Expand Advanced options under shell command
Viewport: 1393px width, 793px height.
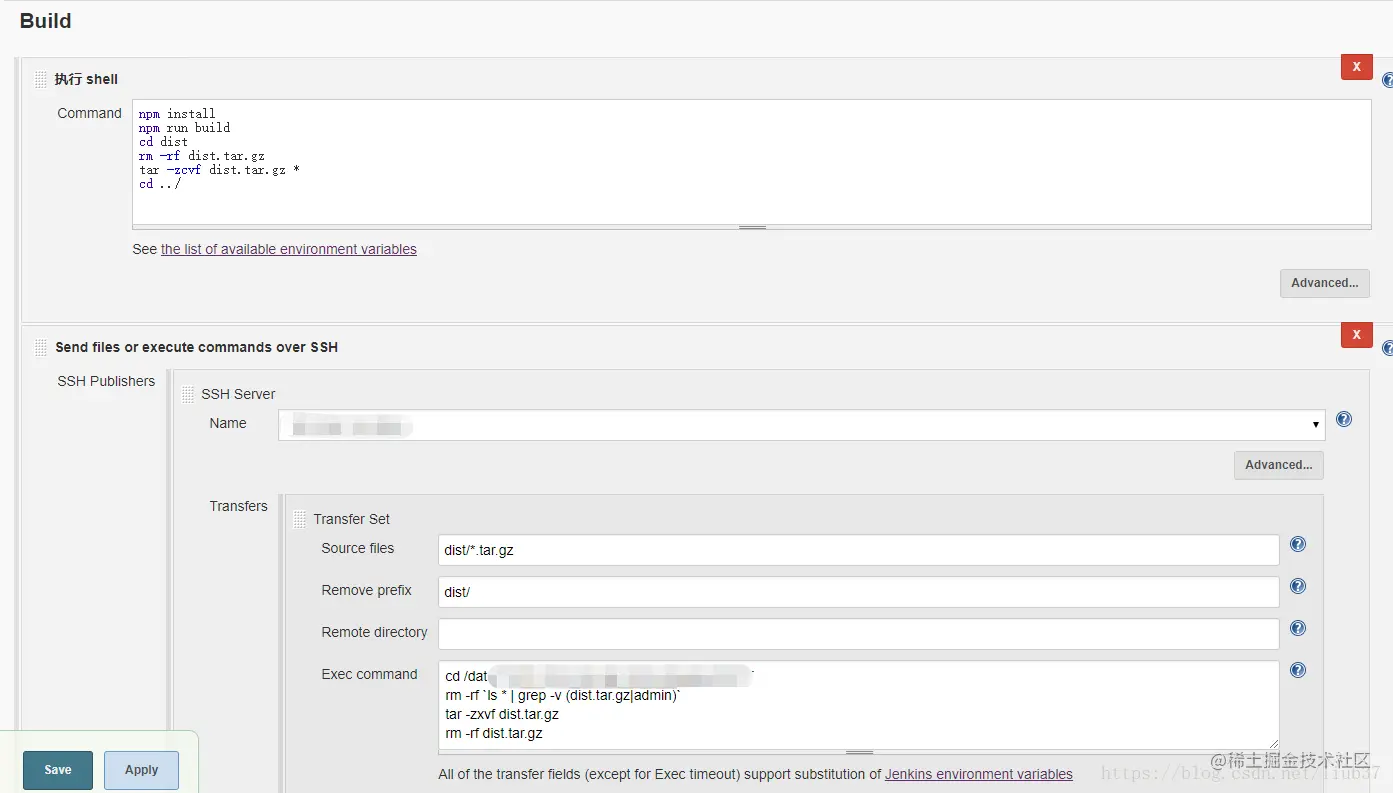point(1324,283)
